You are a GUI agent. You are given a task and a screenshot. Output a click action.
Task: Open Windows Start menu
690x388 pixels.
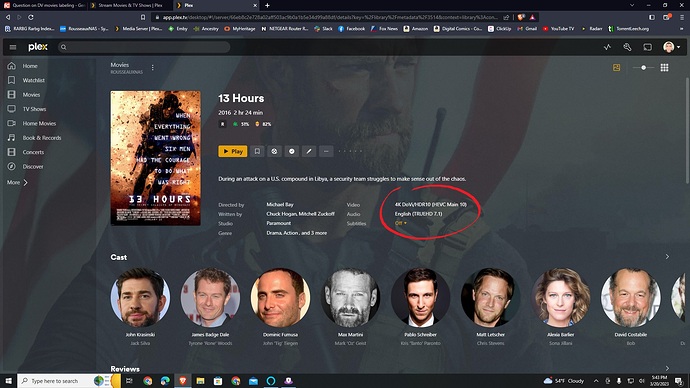coord(8,381)
